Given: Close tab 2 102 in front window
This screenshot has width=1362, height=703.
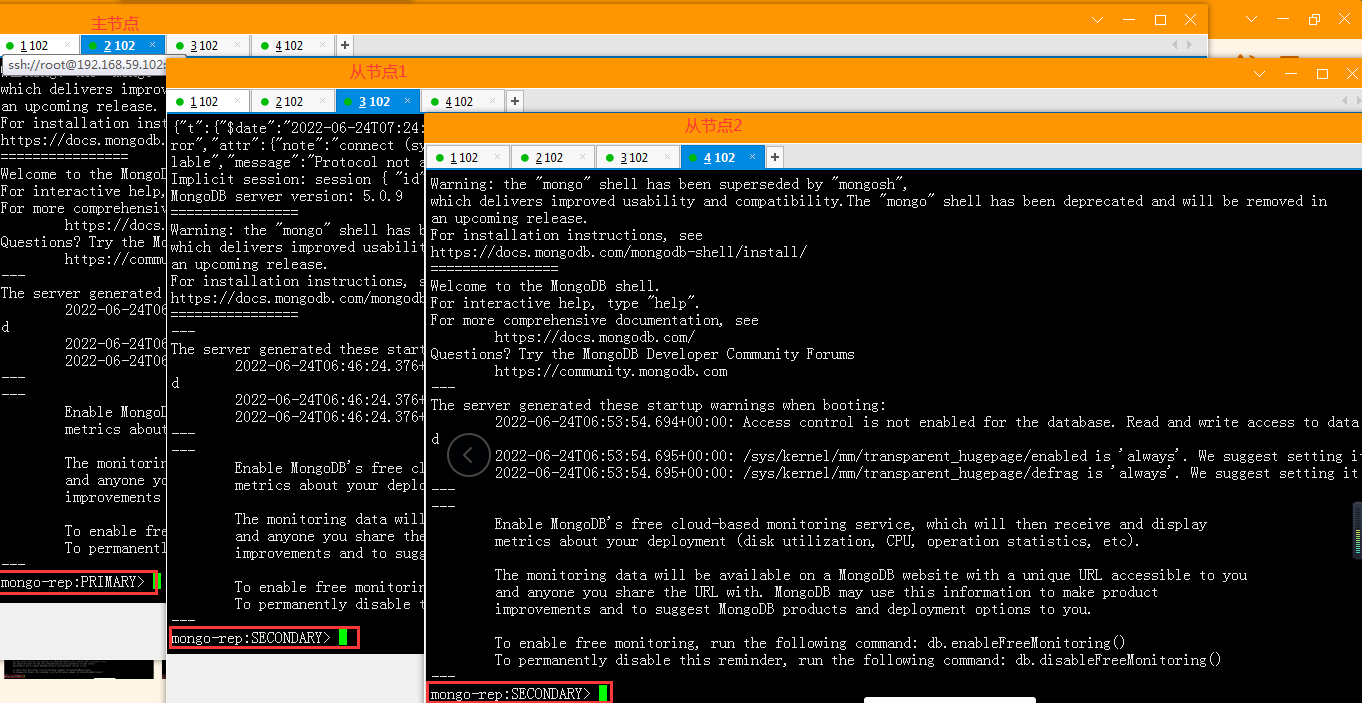Looking at the screenshot, I should point(584,157).
